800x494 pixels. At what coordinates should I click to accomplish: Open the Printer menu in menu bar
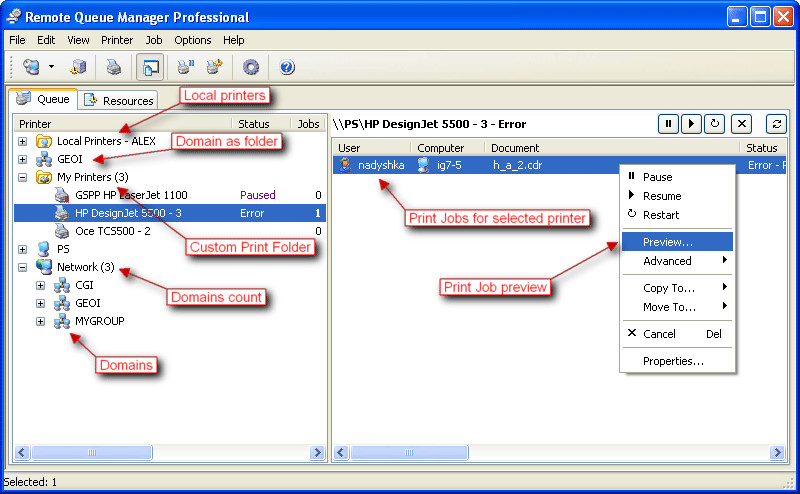tap(117, 40)
